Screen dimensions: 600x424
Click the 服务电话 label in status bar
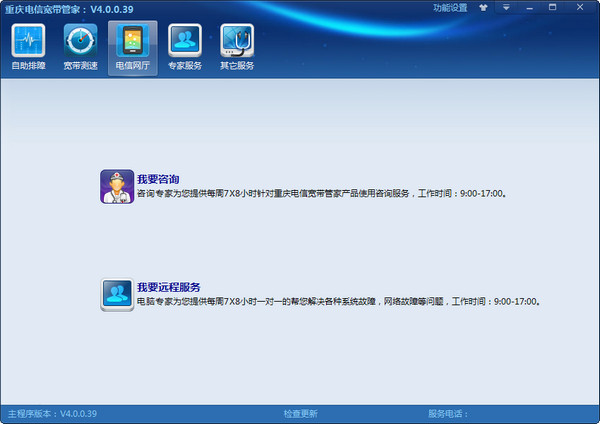pos(448,413)
